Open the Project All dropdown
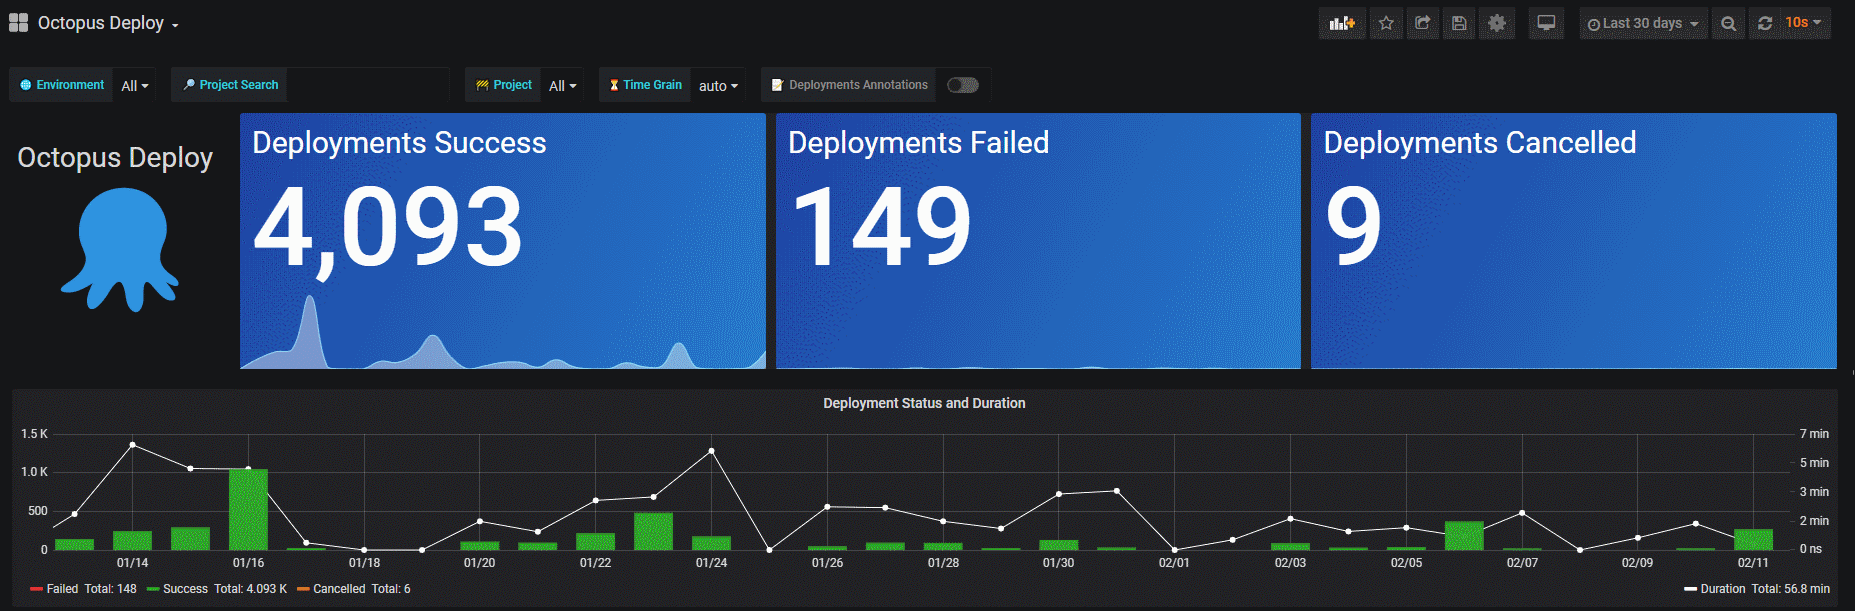This screenshot has width=1855, height=611. (562, 85)
